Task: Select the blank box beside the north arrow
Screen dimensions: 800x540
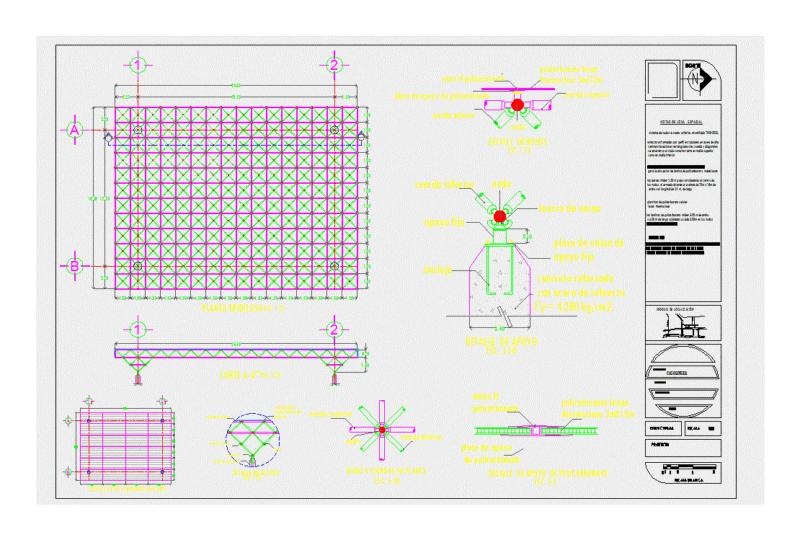Action: pyautogui.click(x=663, y=80)
